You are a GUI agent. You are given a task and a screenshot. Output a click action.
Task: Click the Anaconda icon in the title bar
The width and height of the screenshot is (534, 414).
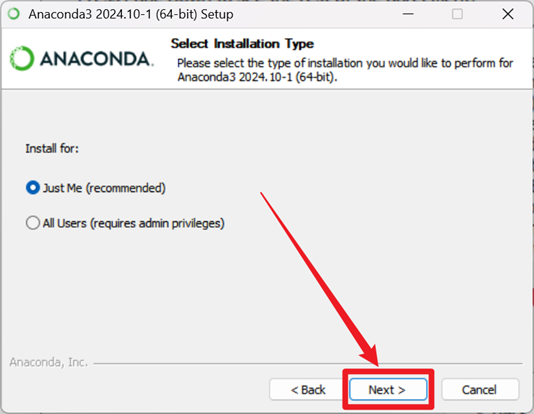click(14, 14)
